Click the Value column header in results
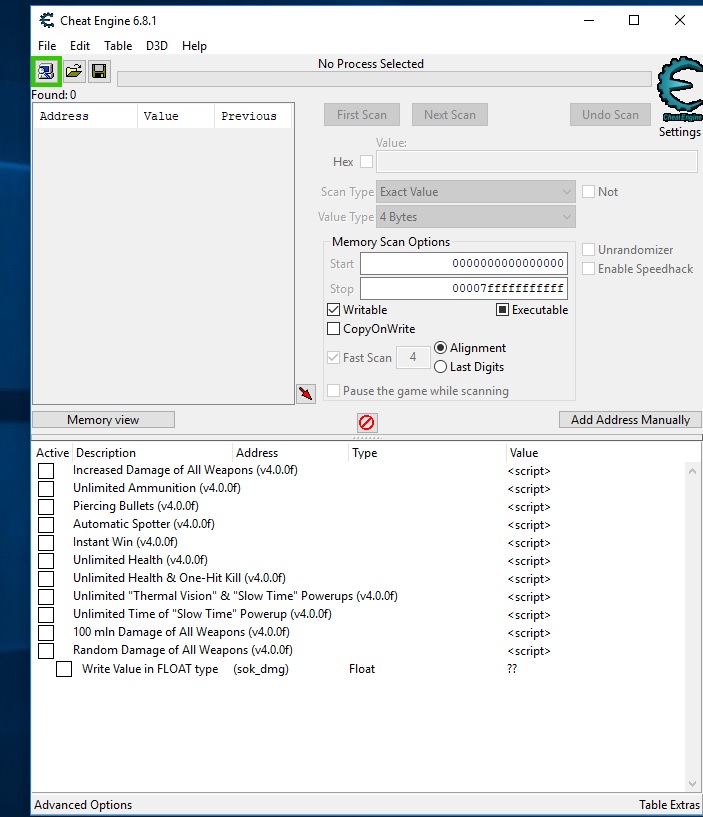 [x=176, y=116]
